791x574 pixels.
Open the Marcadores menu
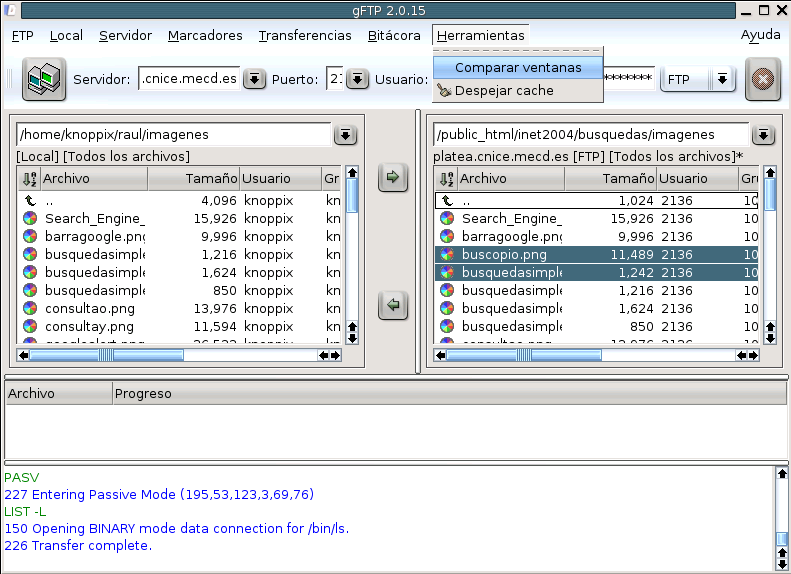[x=205, y=35]
